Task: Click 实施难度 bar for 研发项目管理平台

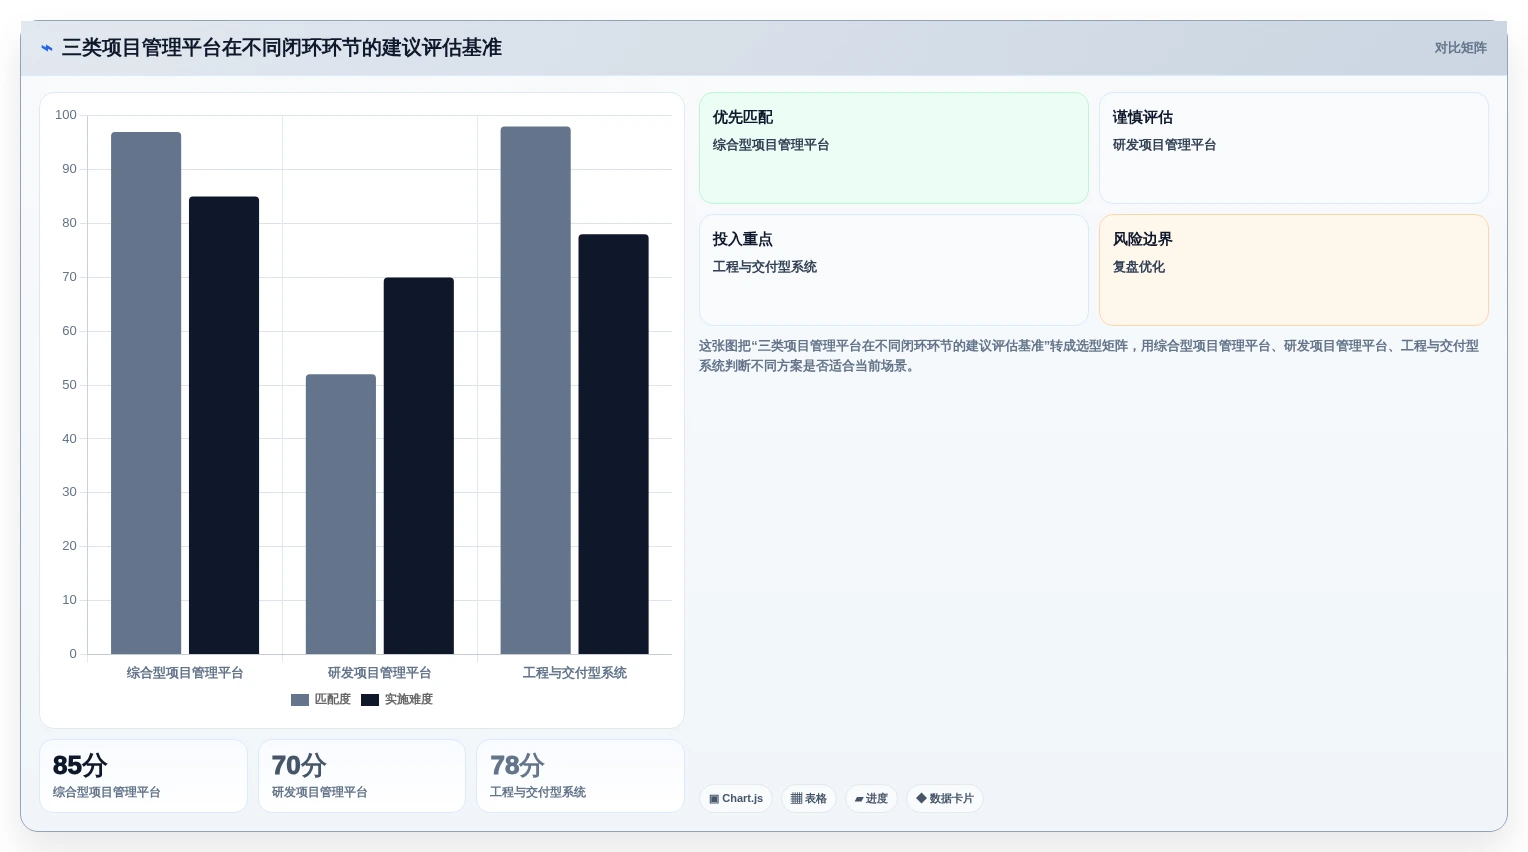Action: point(419,466)
